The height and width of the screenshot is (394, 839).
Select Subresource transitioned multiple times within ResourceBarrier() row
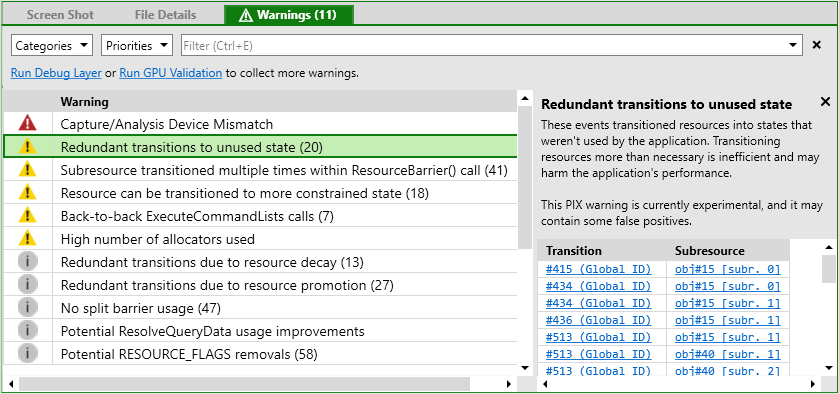260,170
